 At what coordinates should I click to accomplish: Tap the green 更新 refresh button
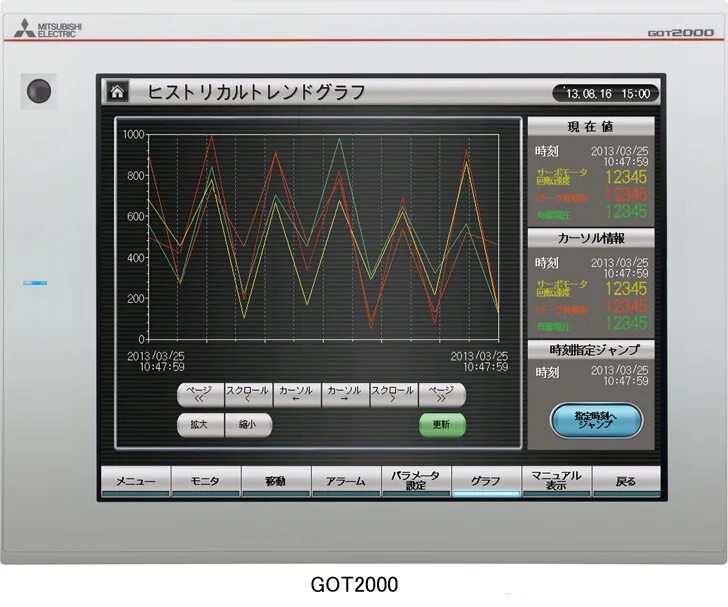[x=442, y=425]
